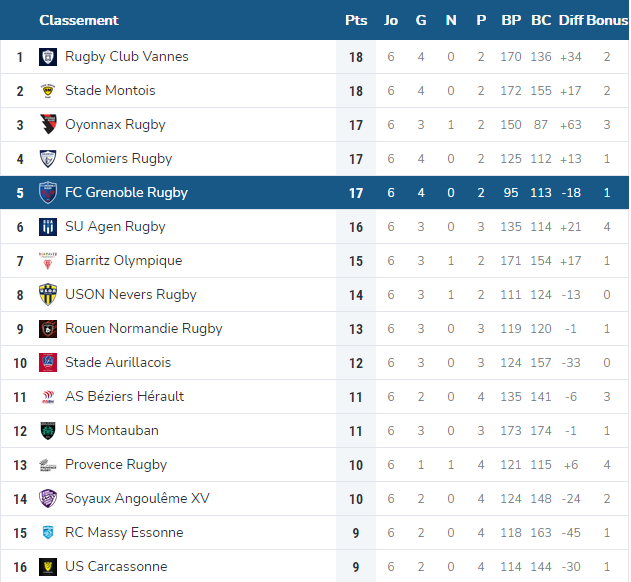Screen dimensions: 631x582
Task: Click the Bonus column header
Action: click(607, 20)
